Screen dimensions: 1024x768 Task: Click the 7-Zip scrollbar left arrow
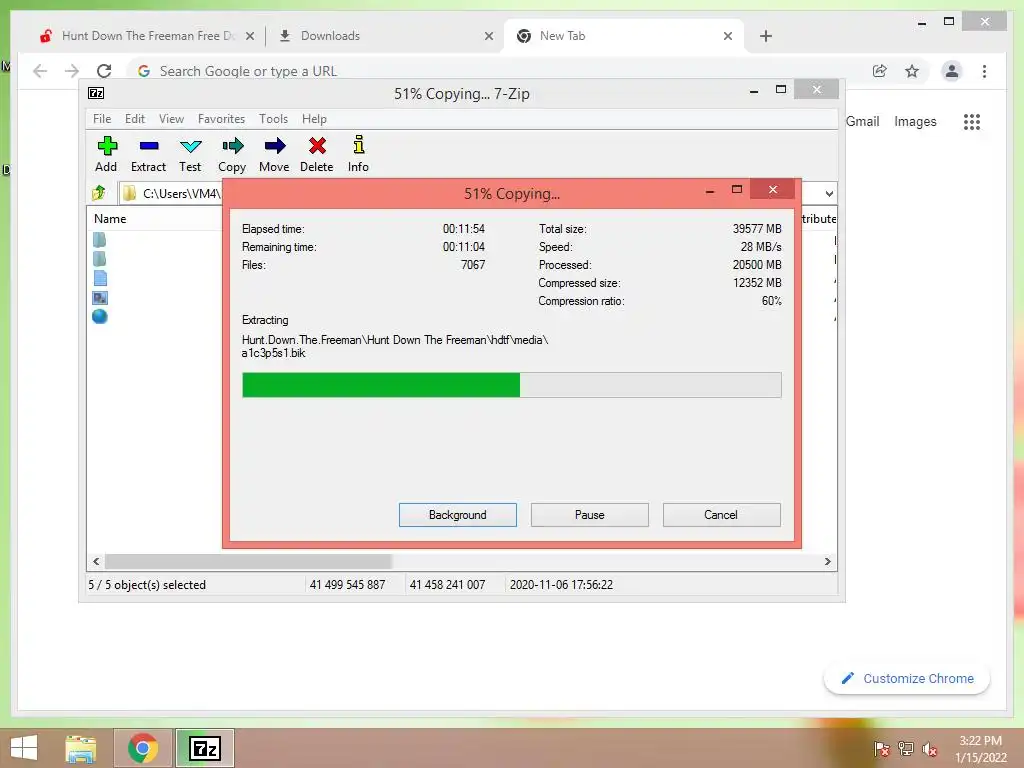pos(96,562)
